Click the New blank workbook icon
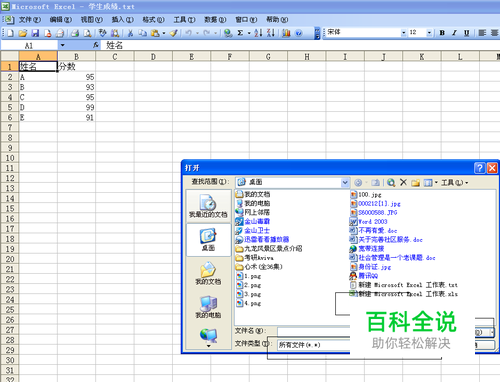The width and height of the screenshot is (500, 382). pyautogui.click(x=10, y=33)
